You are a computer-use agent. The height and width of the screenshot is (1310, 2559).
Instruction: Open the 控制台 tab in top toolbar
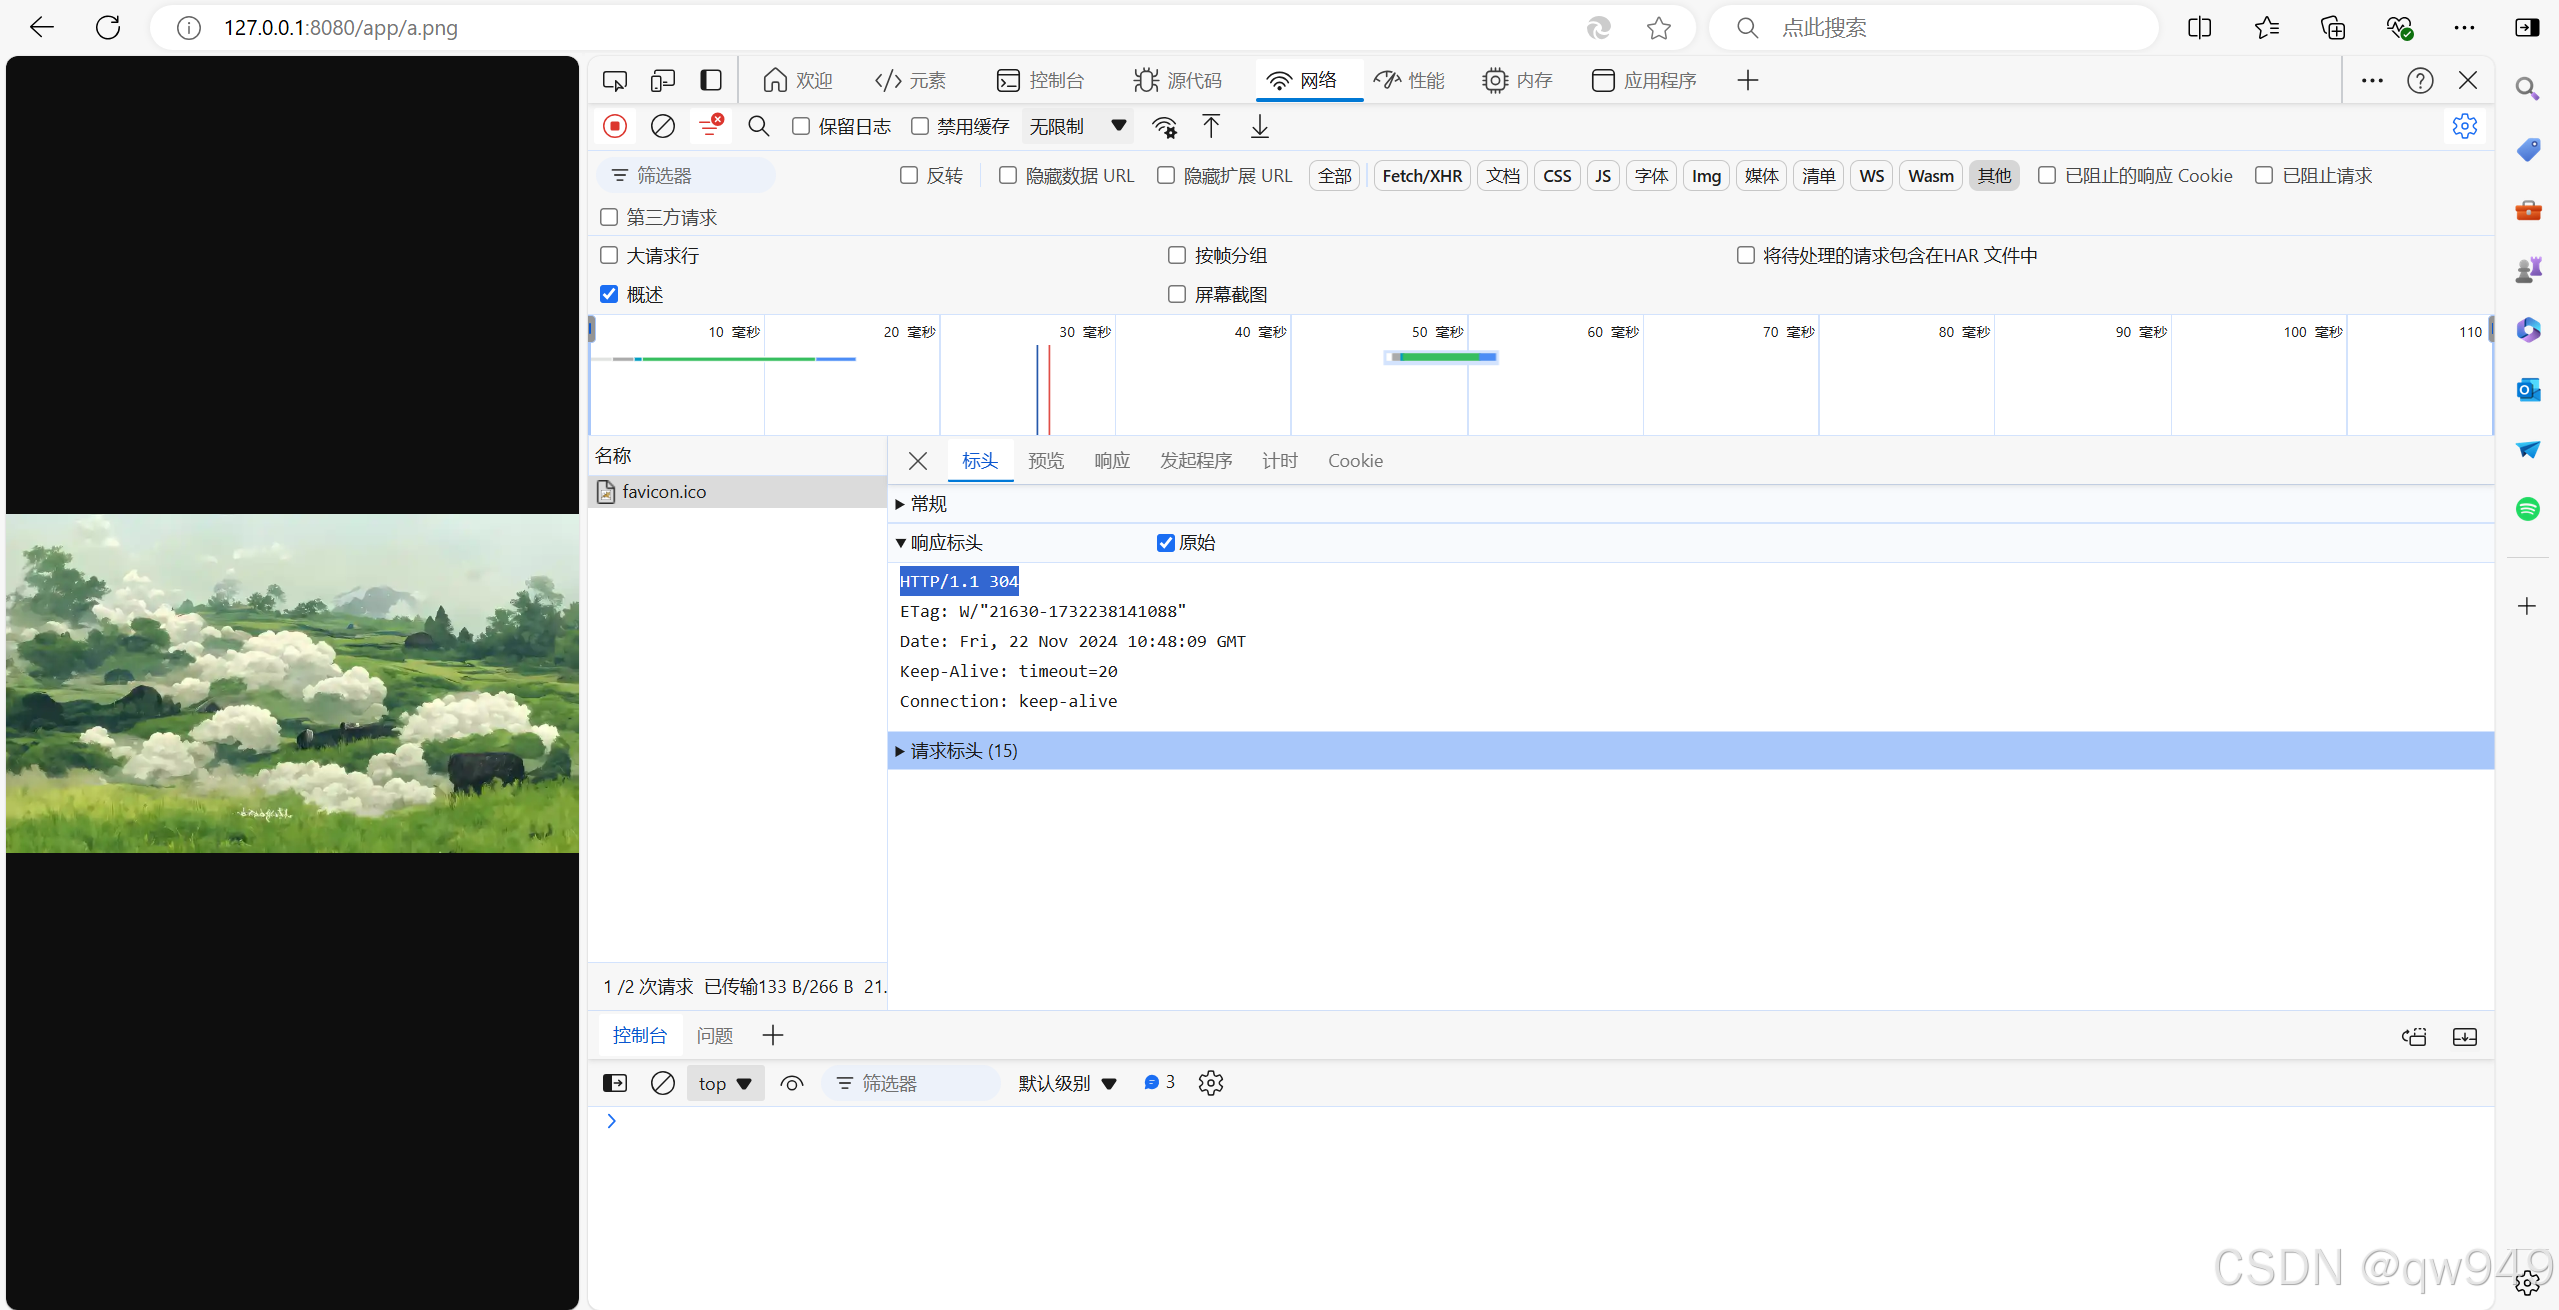tap(1041, 80)
